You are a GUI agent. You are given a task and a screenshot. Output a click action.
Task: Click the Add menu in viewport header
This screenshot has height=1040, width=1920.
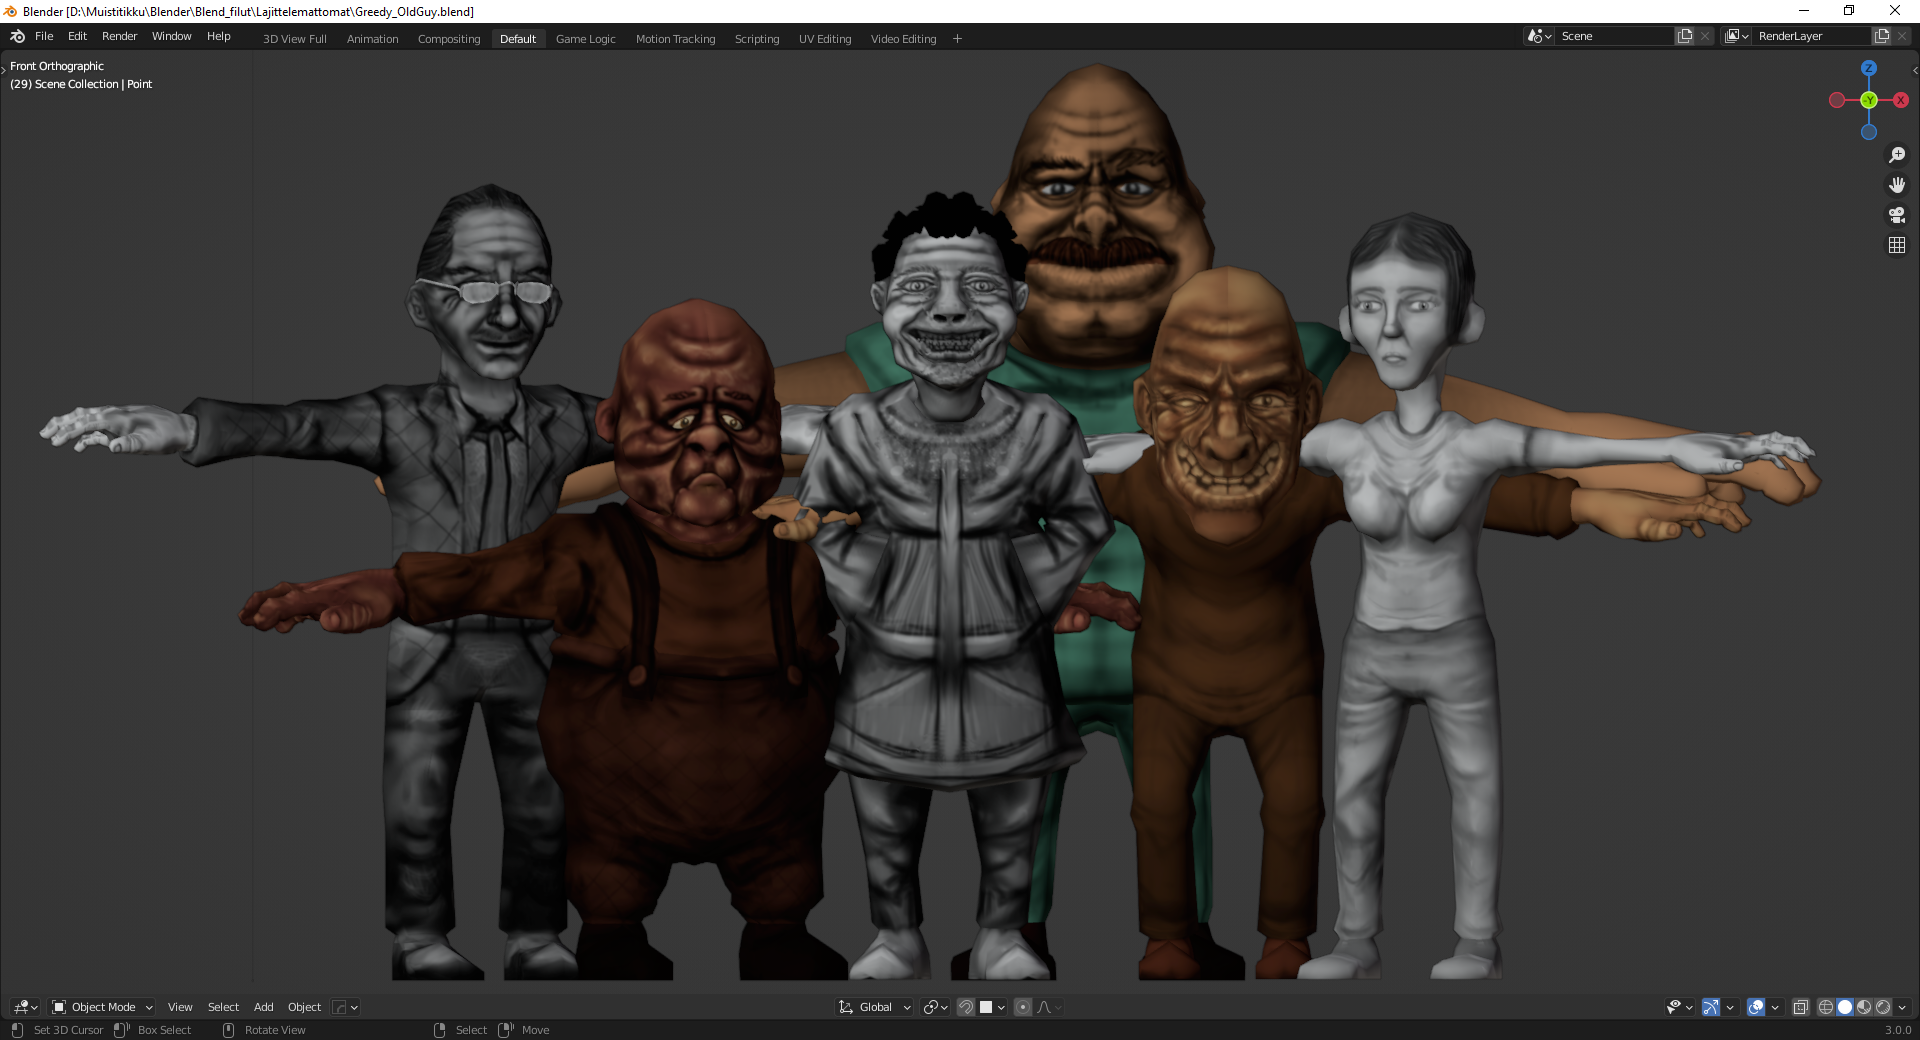pos(263,1007)
